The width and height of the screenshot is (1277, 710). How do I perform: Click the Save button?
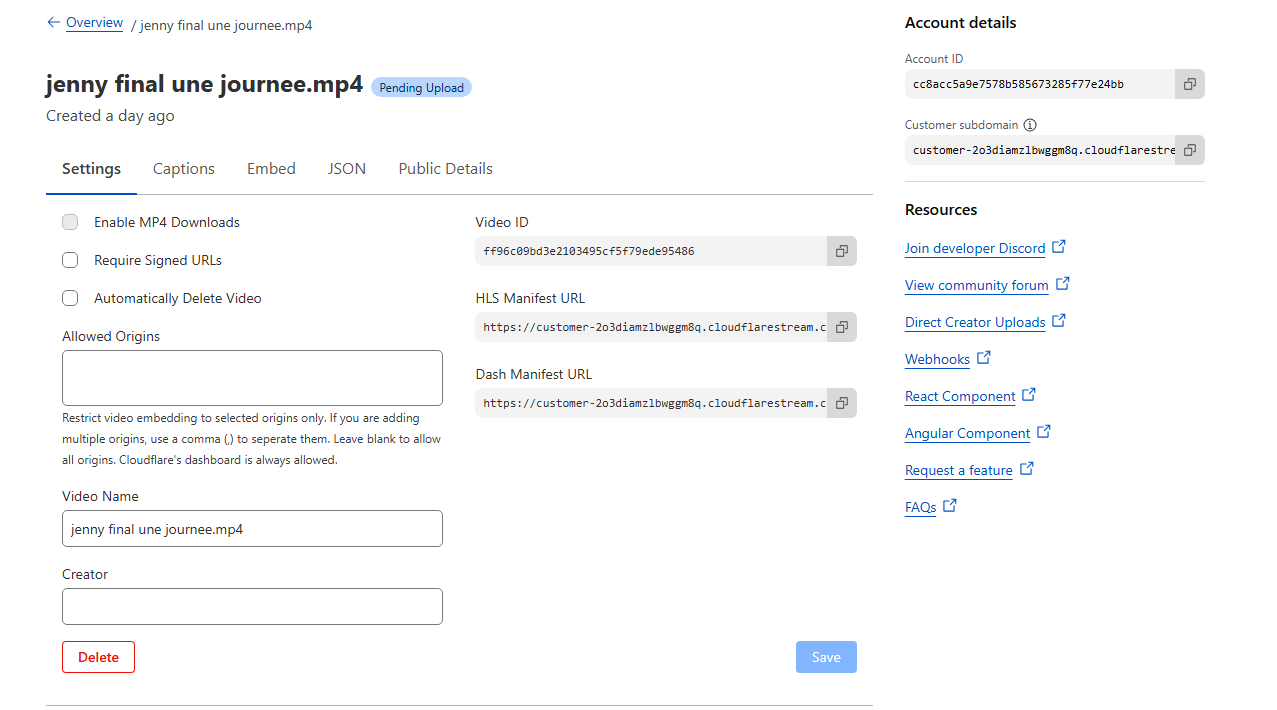(826, 657)
